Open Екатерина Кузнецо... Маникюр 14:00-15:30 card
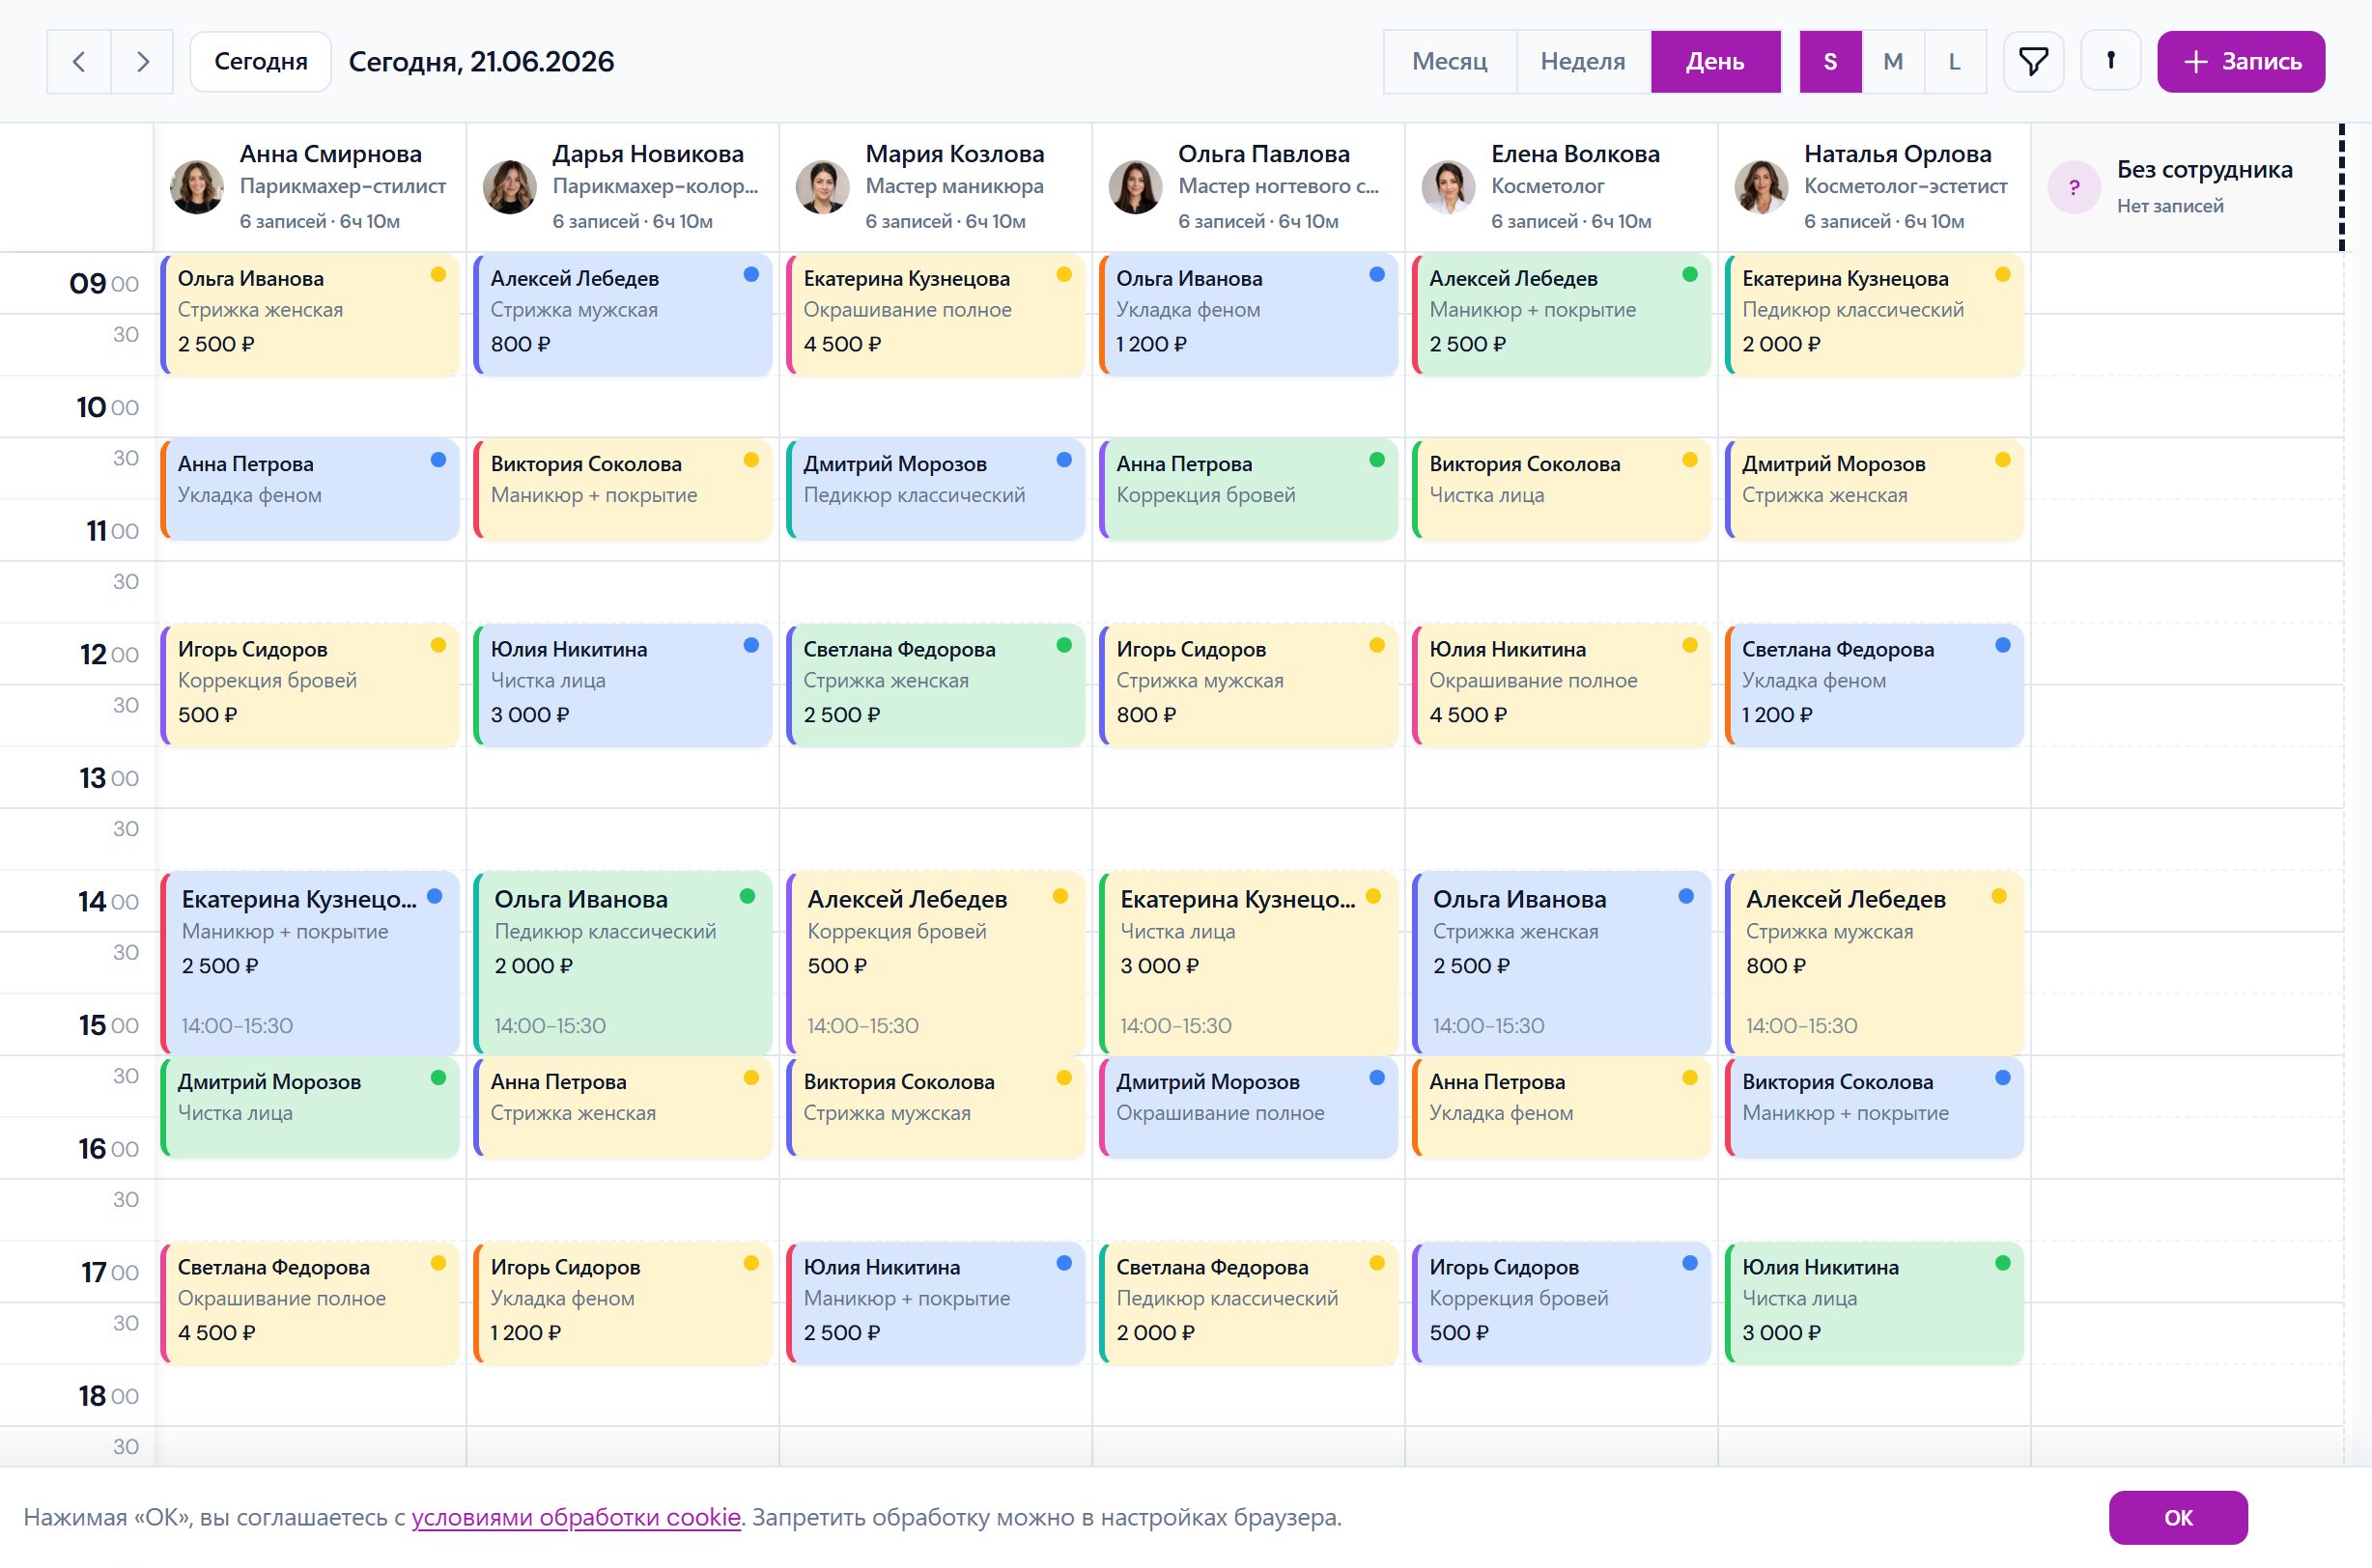Image resolution: width=2372 pixels, height=1568 pixels. click(x=310, y=963)
